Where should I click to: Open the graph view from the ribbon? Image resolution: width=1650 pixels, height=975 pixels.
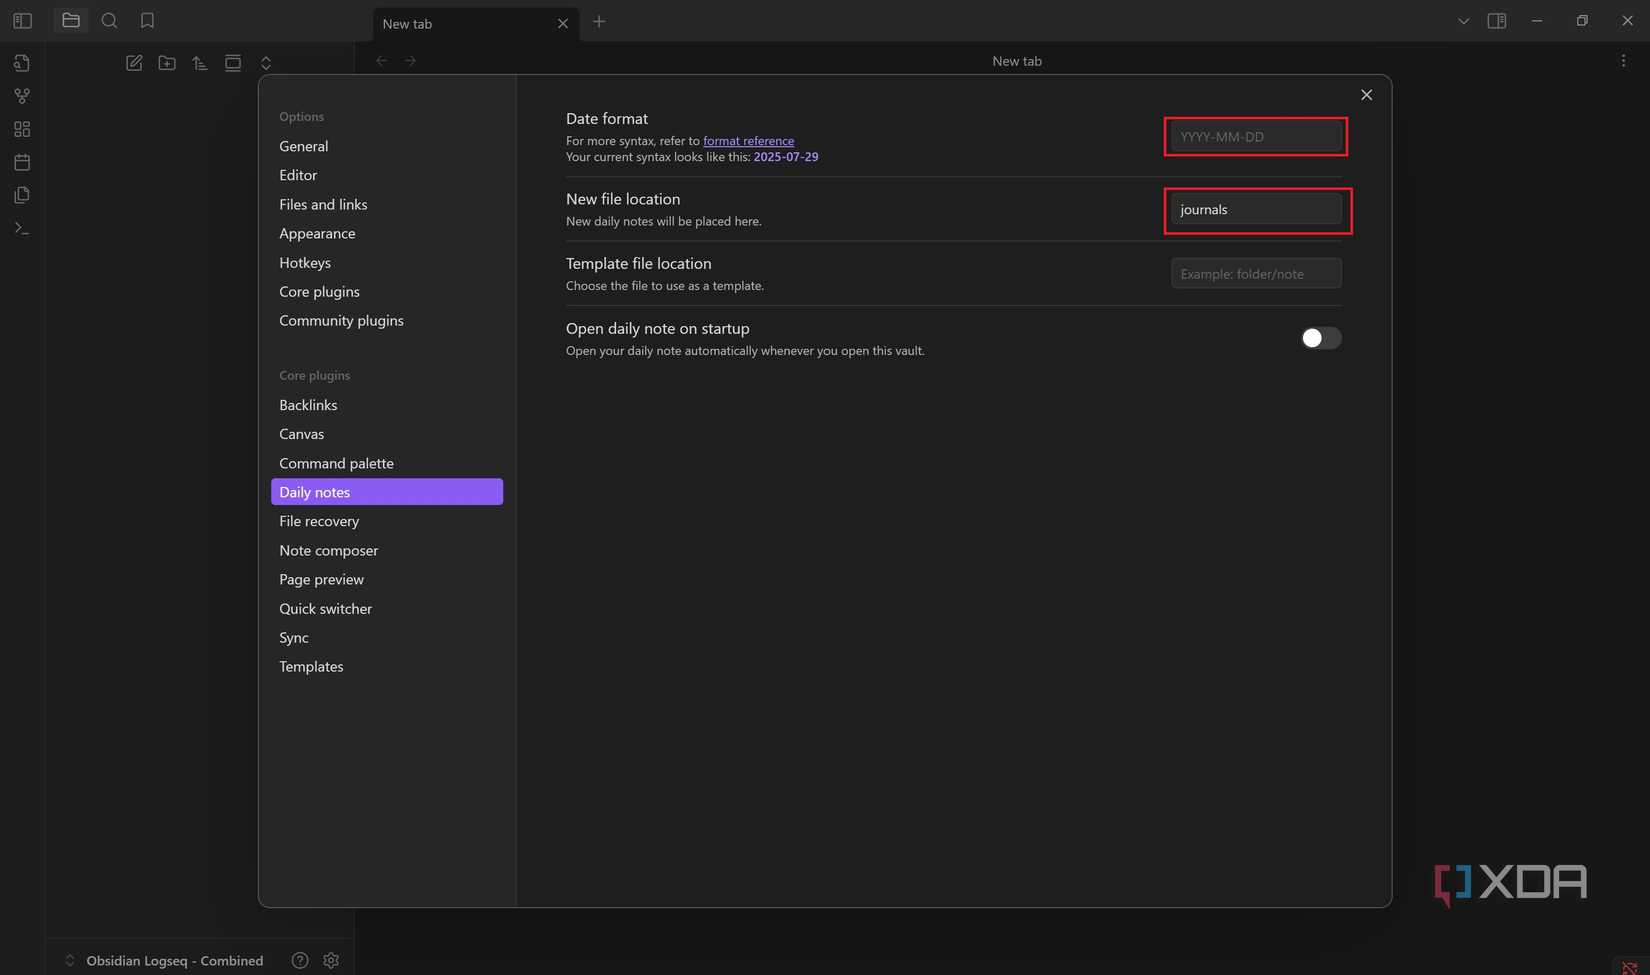pos(21,95)
